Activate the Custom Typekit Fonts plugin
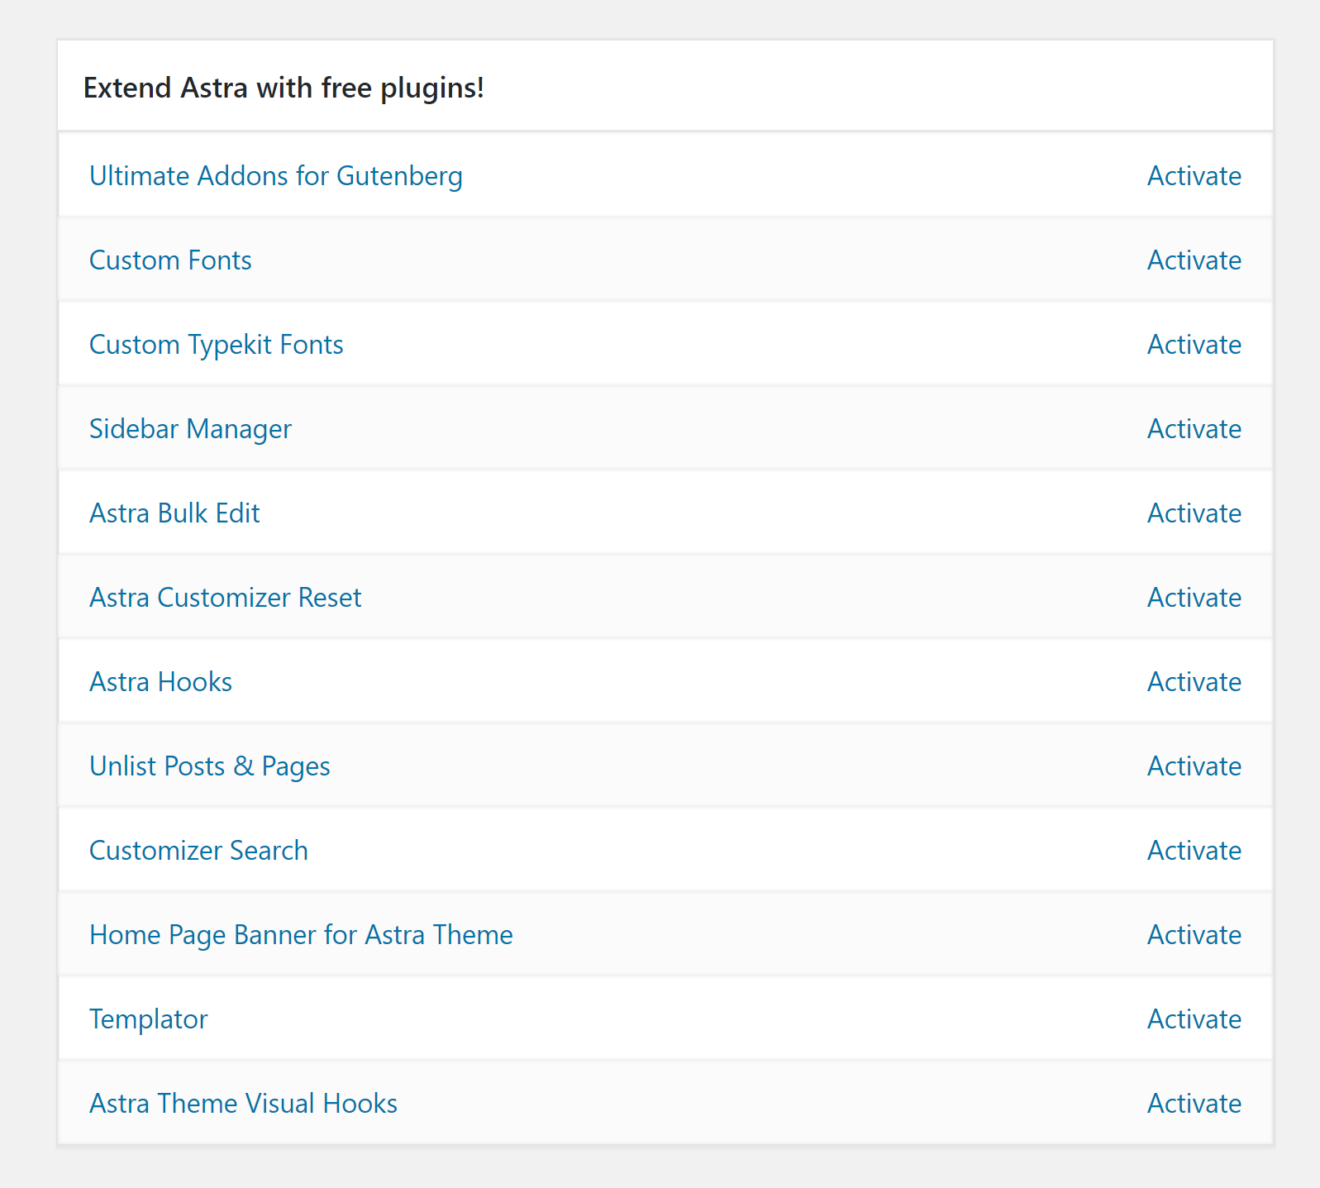The height and width of the screenshot is (1188, 1320). [1194, 344]
